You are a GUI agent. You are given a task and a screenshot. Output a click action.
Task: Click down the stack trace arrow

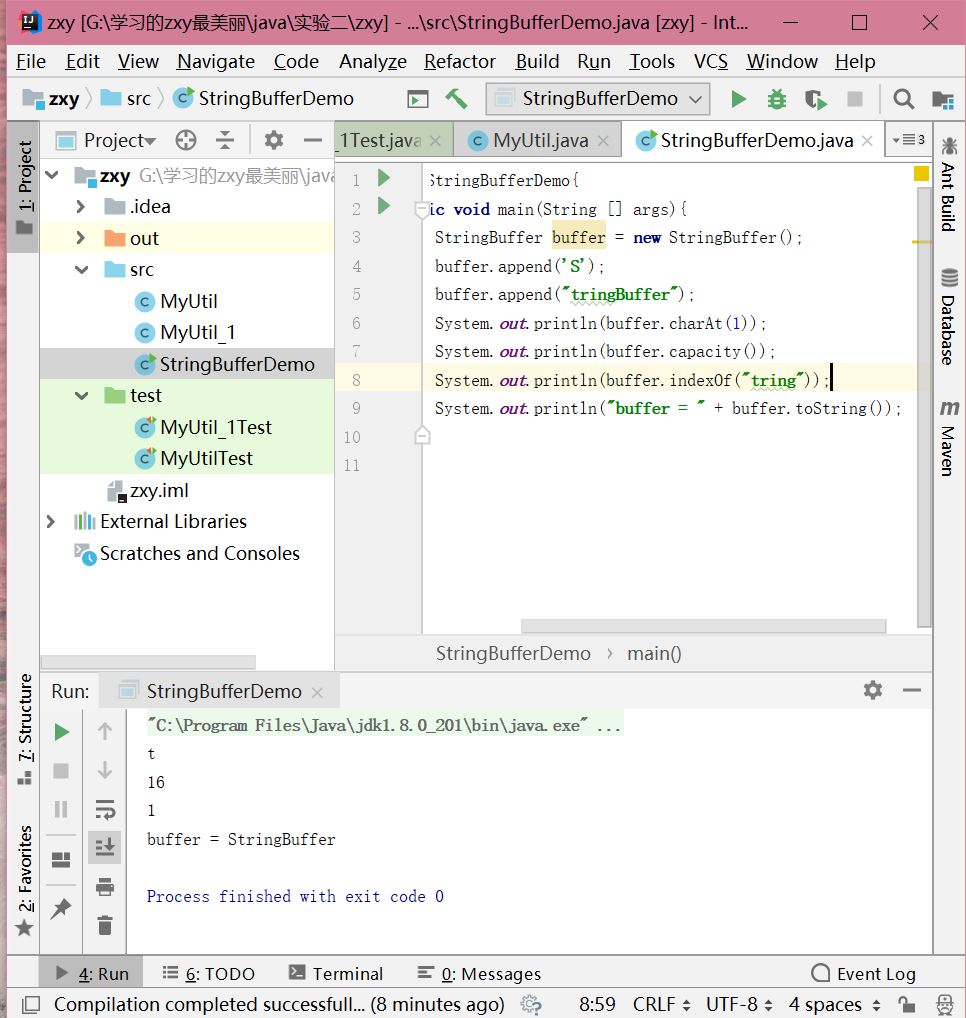(x=105, y=770)
